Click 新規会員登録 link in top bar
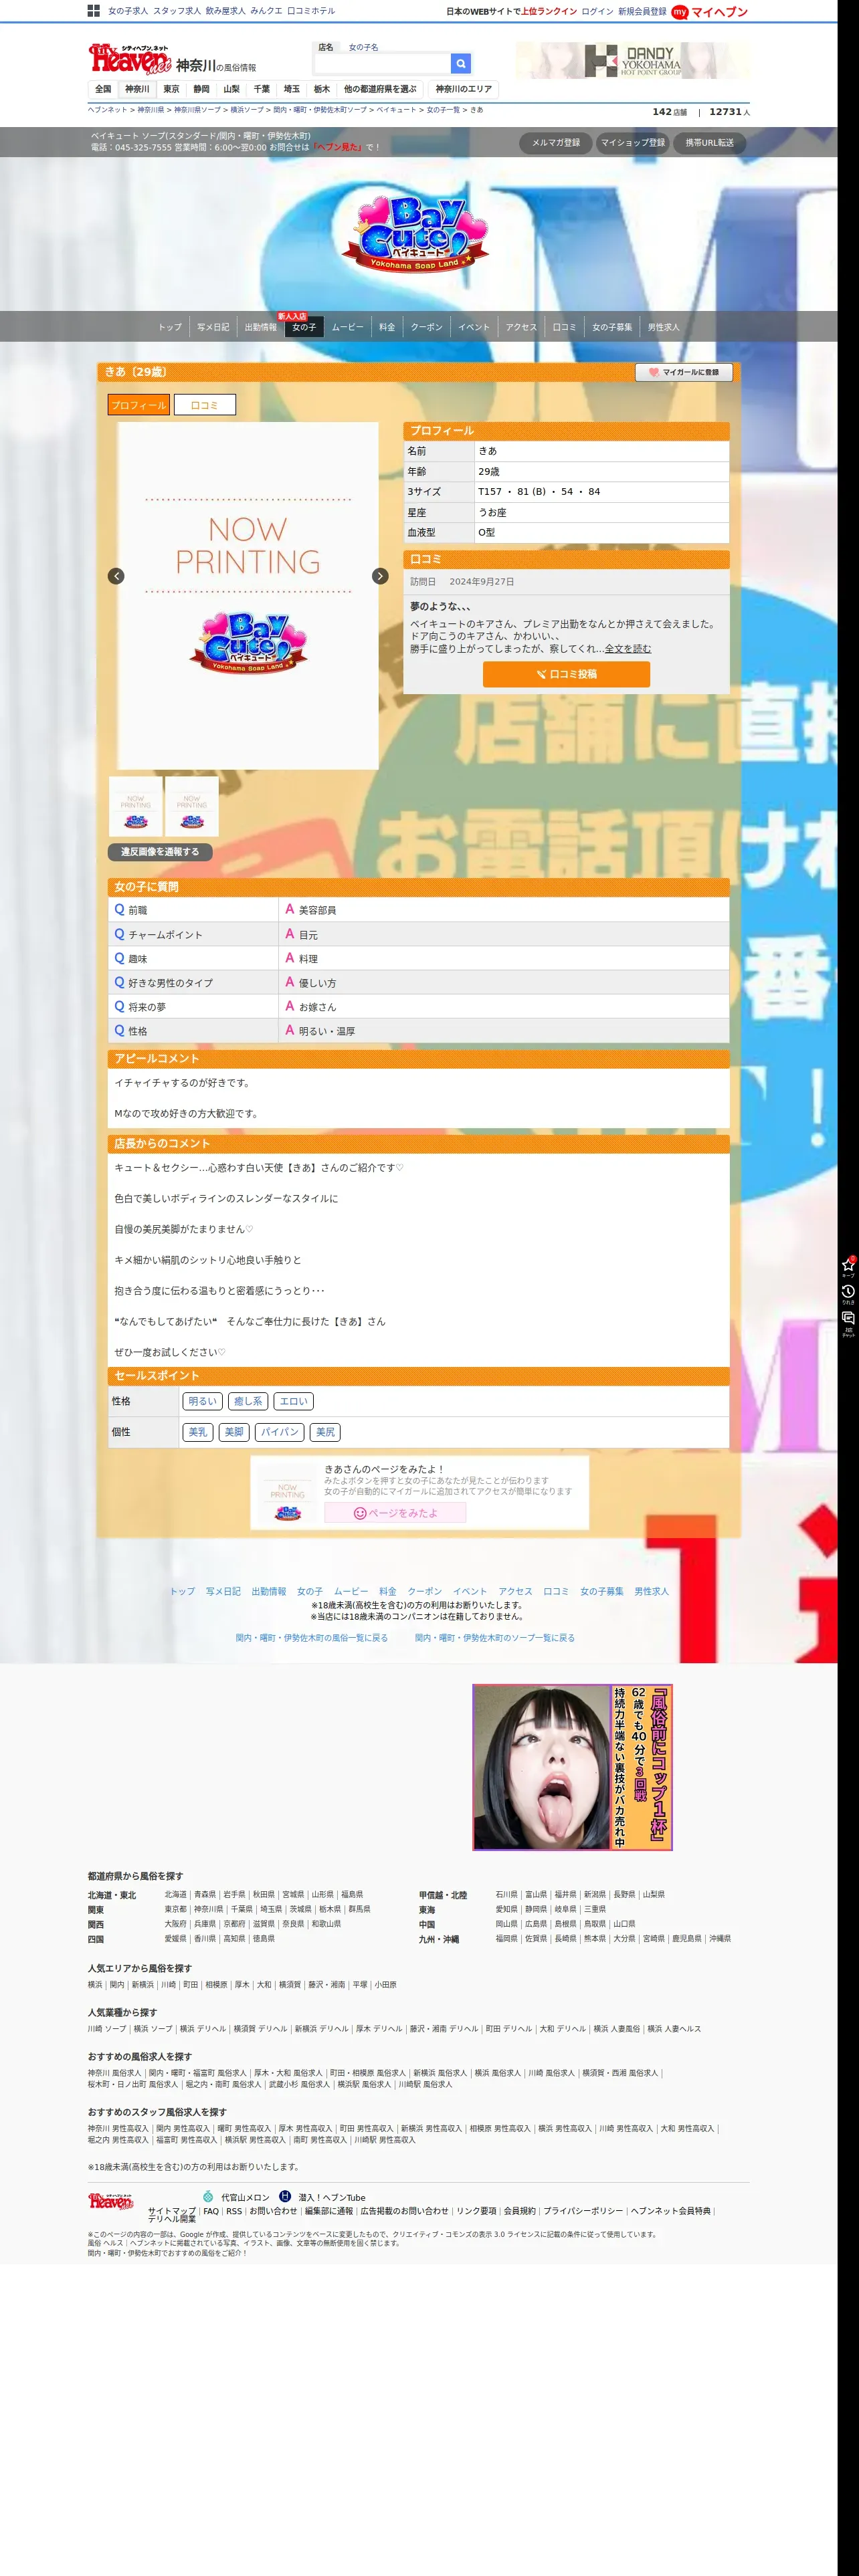 coord(642,12)
